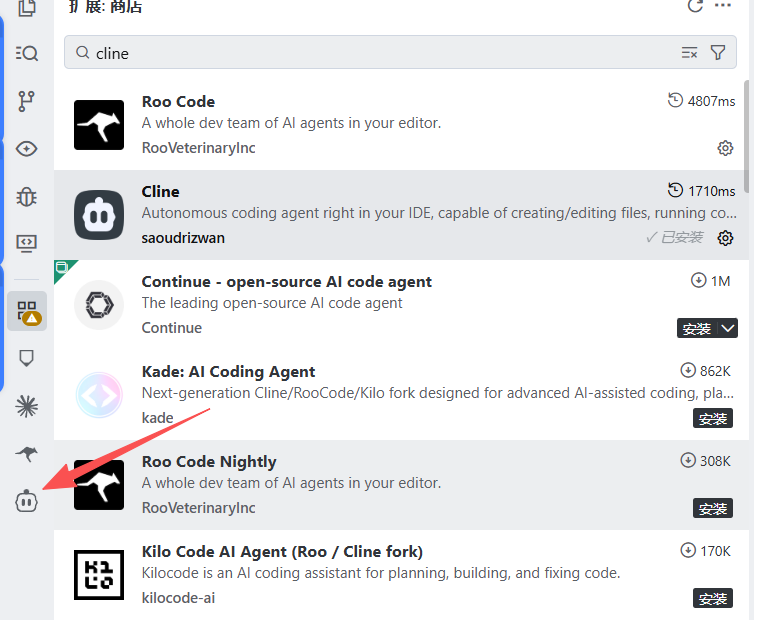Open Cline's manage gear settings
Viewport: 775px width, 620px height.
pyautogui.click(x=726, y=238)
